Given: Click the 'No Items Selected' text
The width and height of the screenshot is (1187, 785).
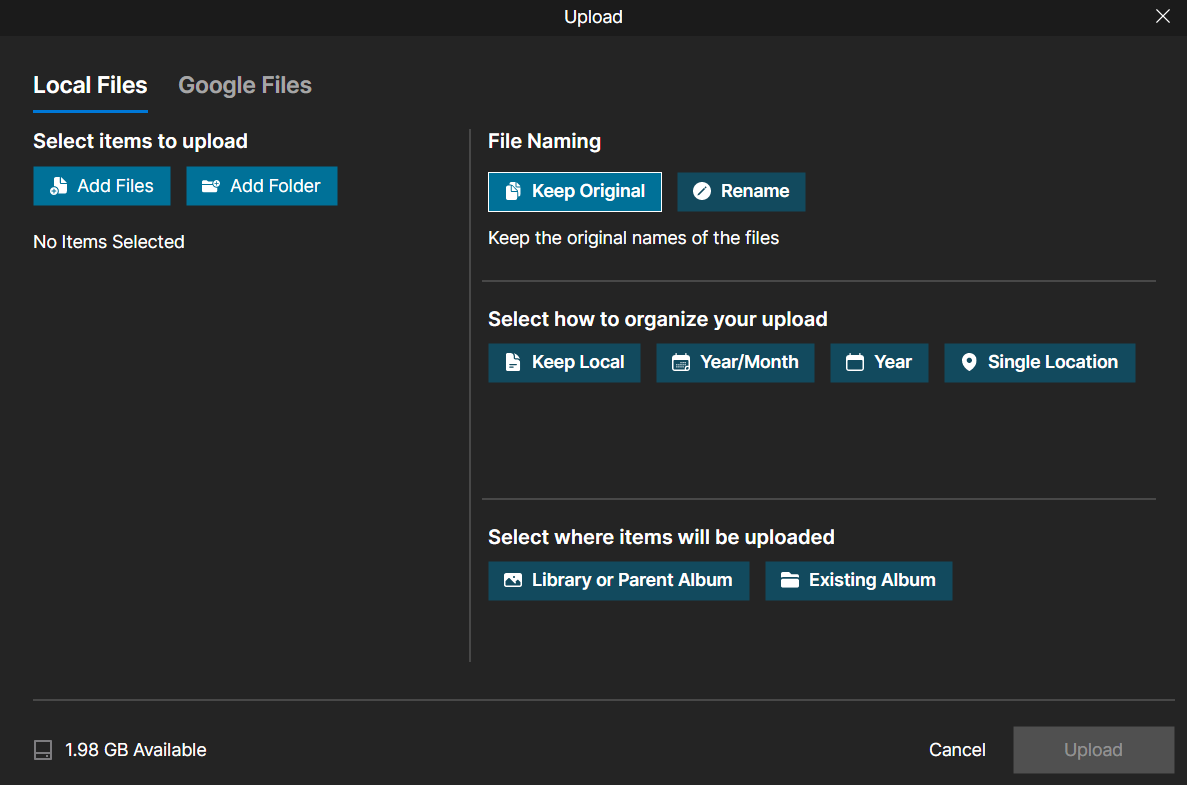Looking at the screenshot, I should [109, 242].
